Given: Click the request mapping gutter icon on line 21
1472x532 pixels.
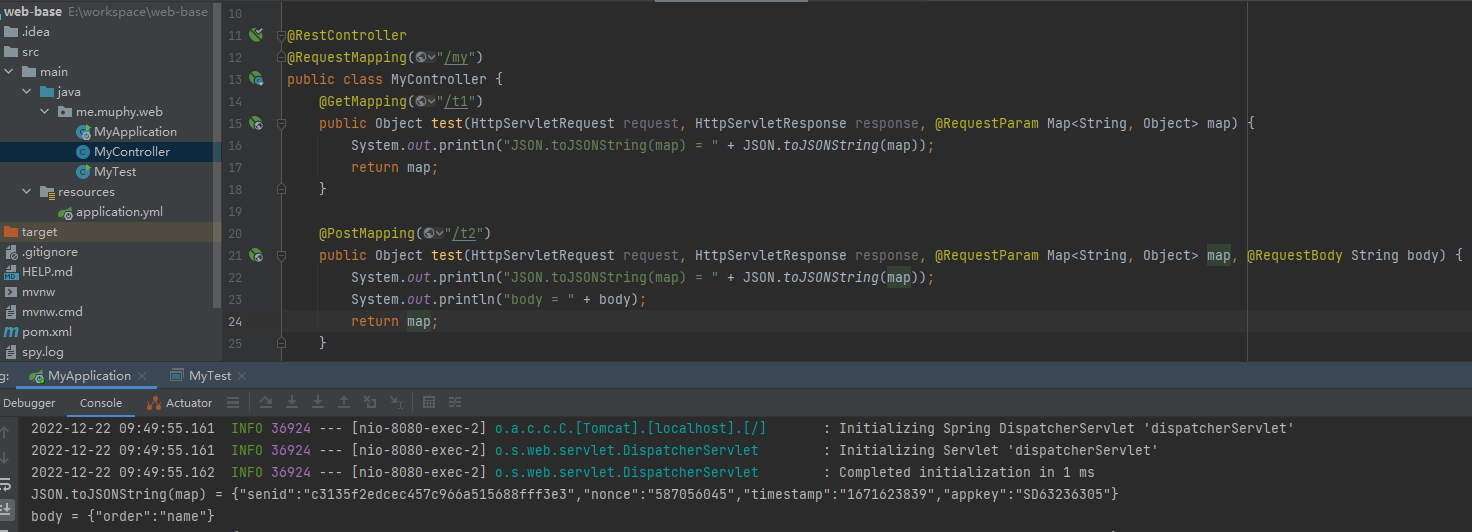Looking at the screenshot, I should point(256,255).
